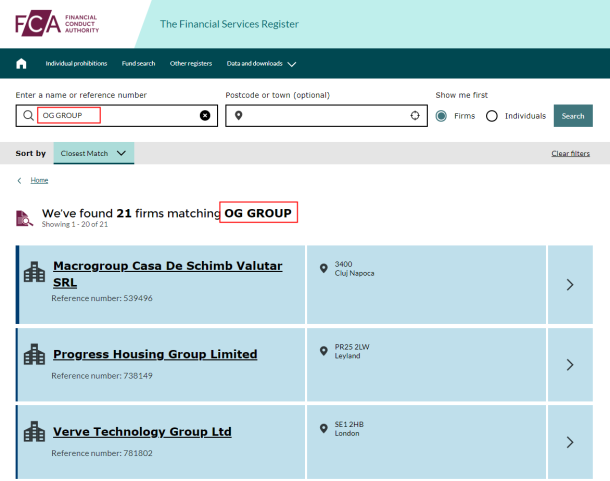Open Fund search menu item
This screenshot has width=610, height=481.
(x=138, y=63)
